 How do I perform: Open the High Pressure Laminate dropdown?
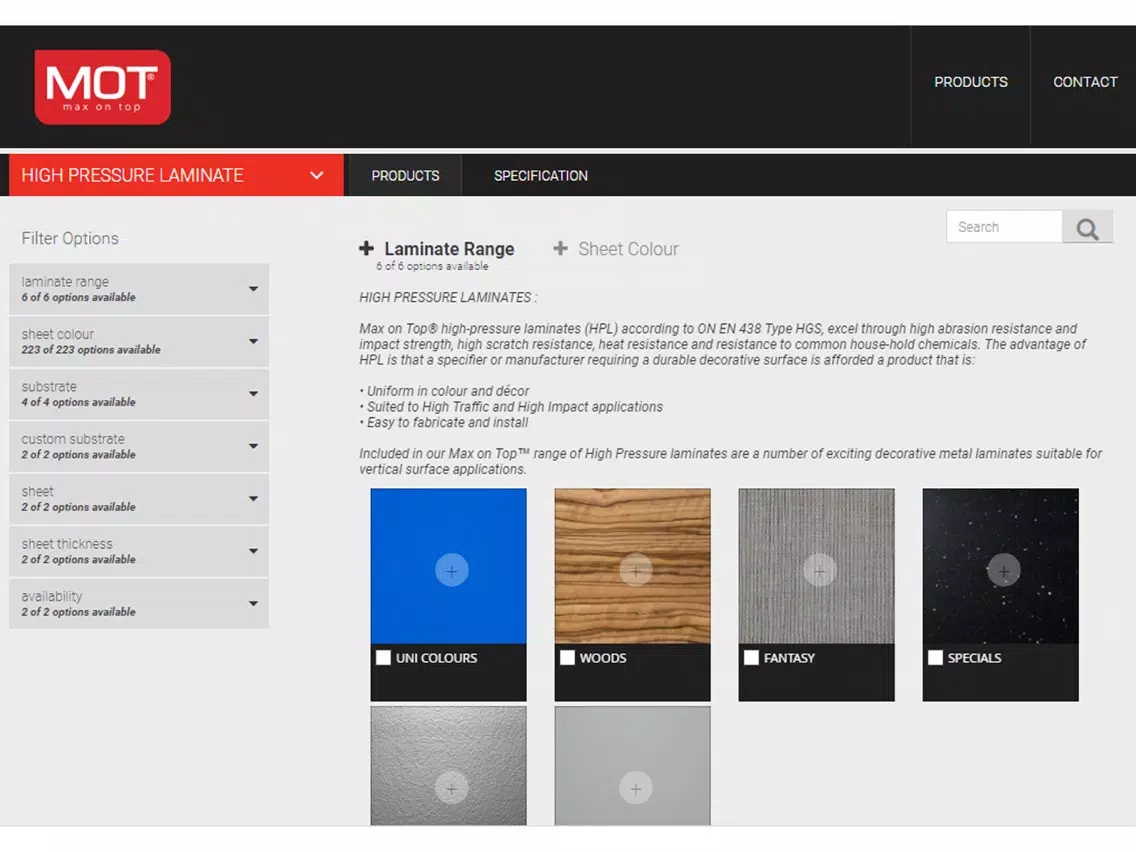tap(176, 175)
